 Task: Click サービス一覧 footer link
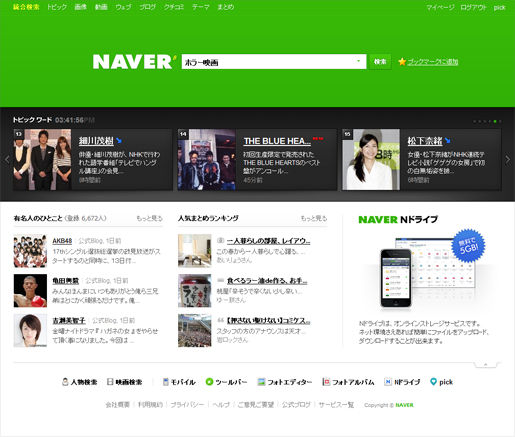pos(336,405)
